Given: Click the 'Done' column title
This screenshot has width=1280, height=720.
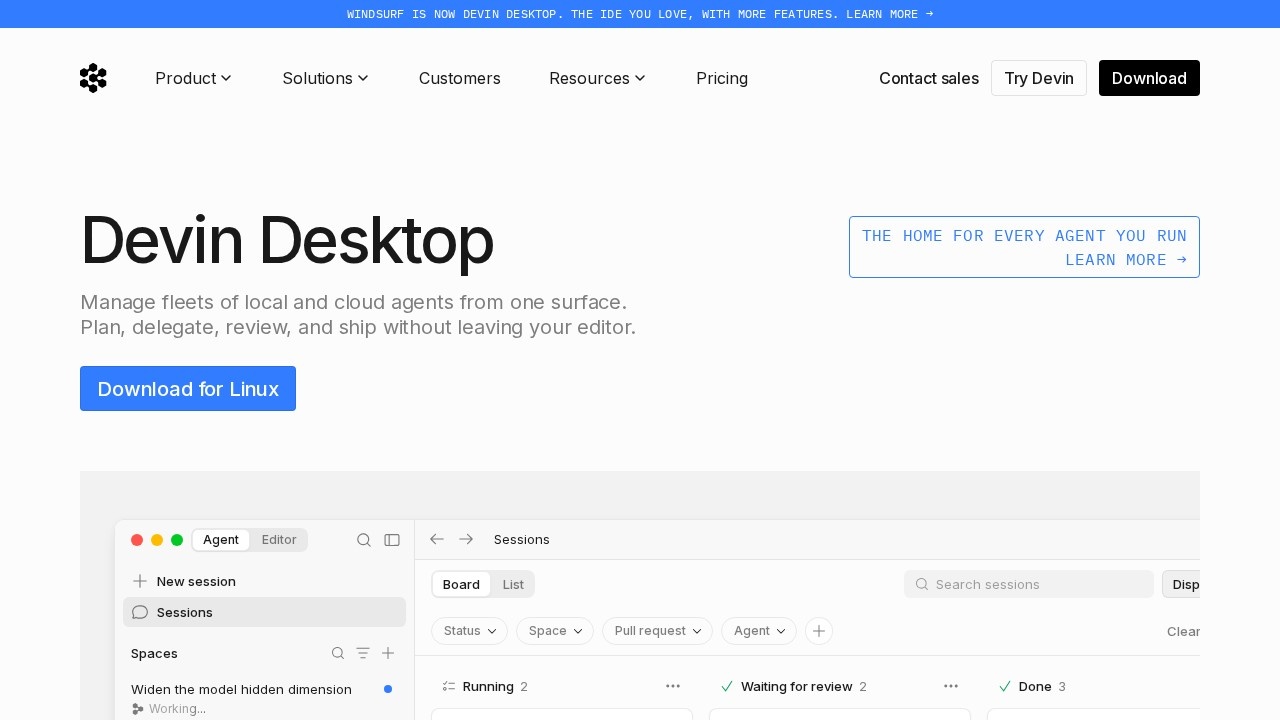Looking at the screenshot, I should 1035,686.
